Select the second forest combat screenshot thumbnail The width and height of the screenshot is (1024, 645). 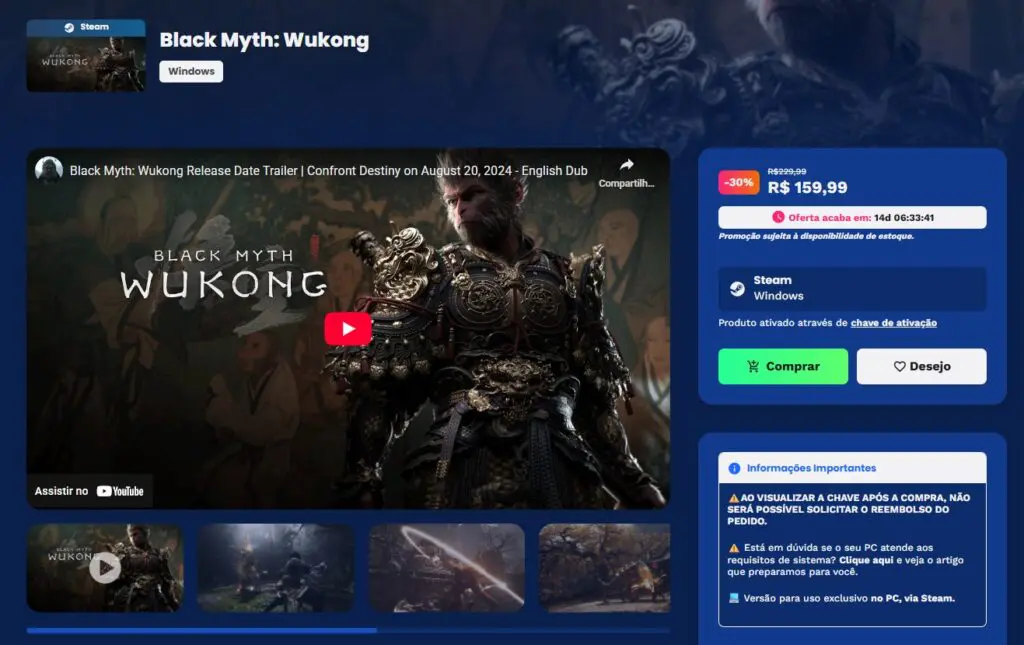click(x=276, y=567)
